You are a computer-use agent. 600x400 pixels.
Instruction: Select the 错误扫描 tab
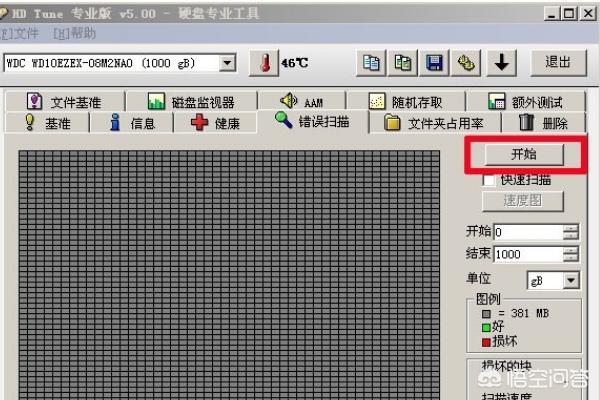pos(313,121)
